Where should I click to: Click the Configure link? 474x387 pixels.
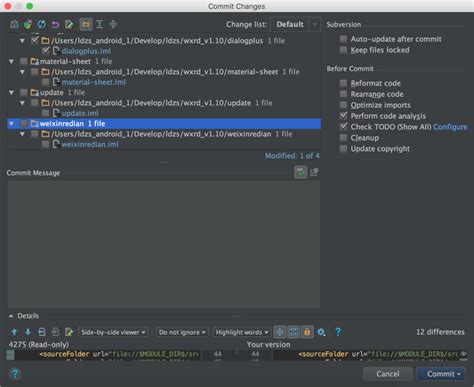450,127
